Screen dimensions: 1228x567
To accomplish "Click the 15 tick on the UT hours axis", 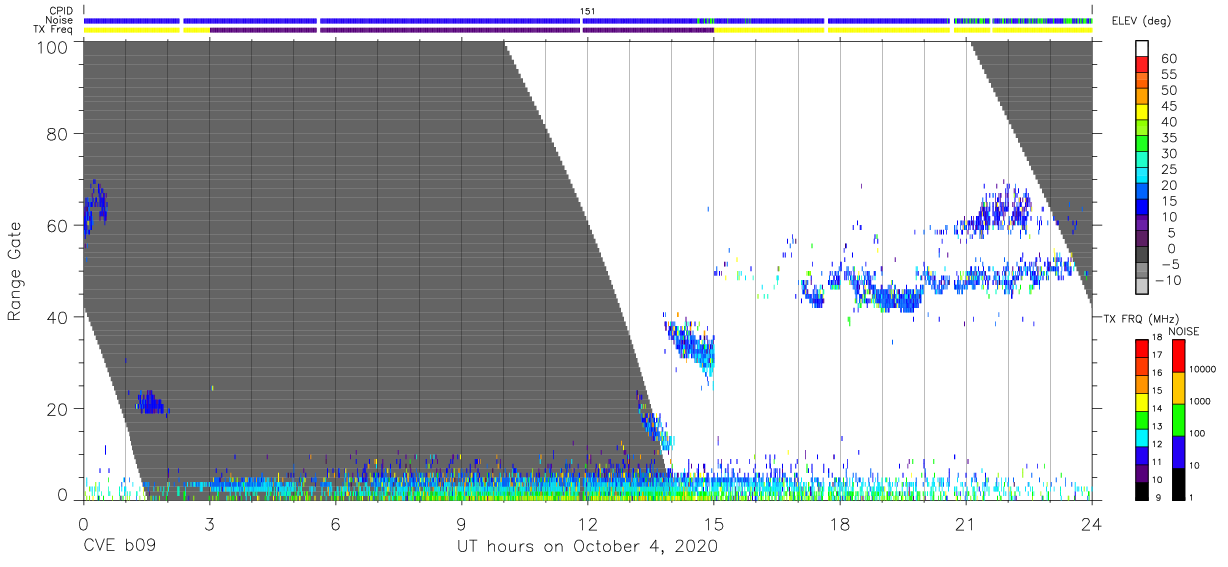I will click(714, 524).
